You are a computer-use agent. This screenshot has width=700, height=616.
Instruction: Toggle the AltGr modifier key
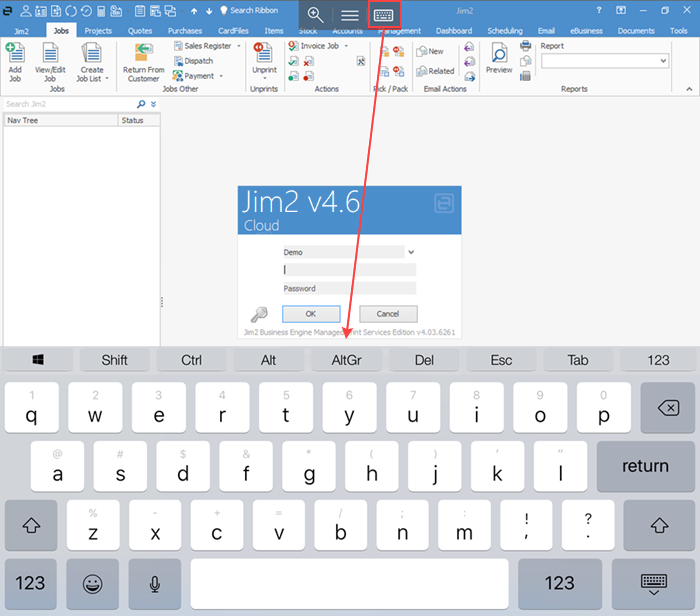[x=346, y=360]
